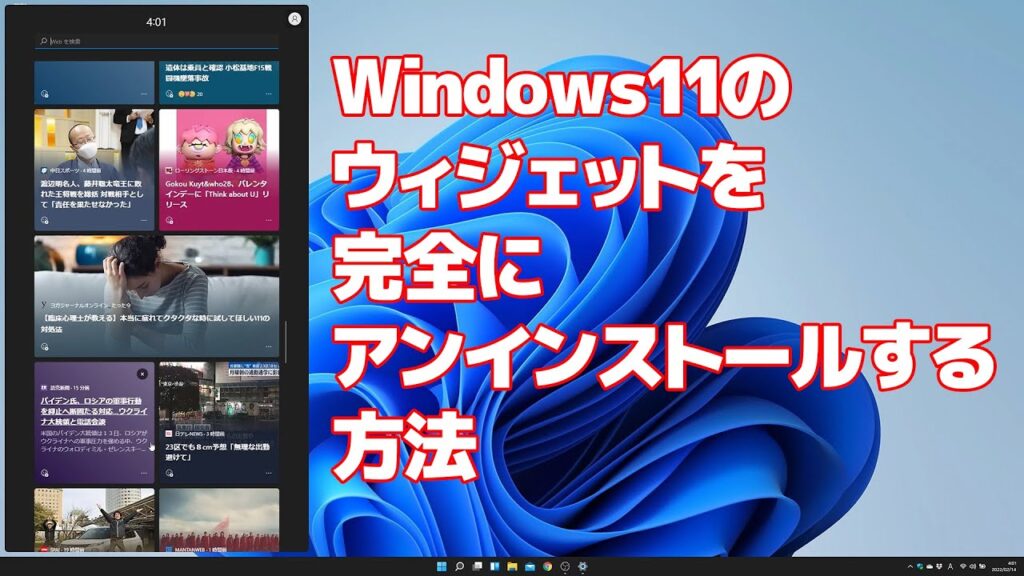Screen dimensions: 1024x576
Task: Open the 渡辺明名人 shogi news card
Action: pos(94,170)
